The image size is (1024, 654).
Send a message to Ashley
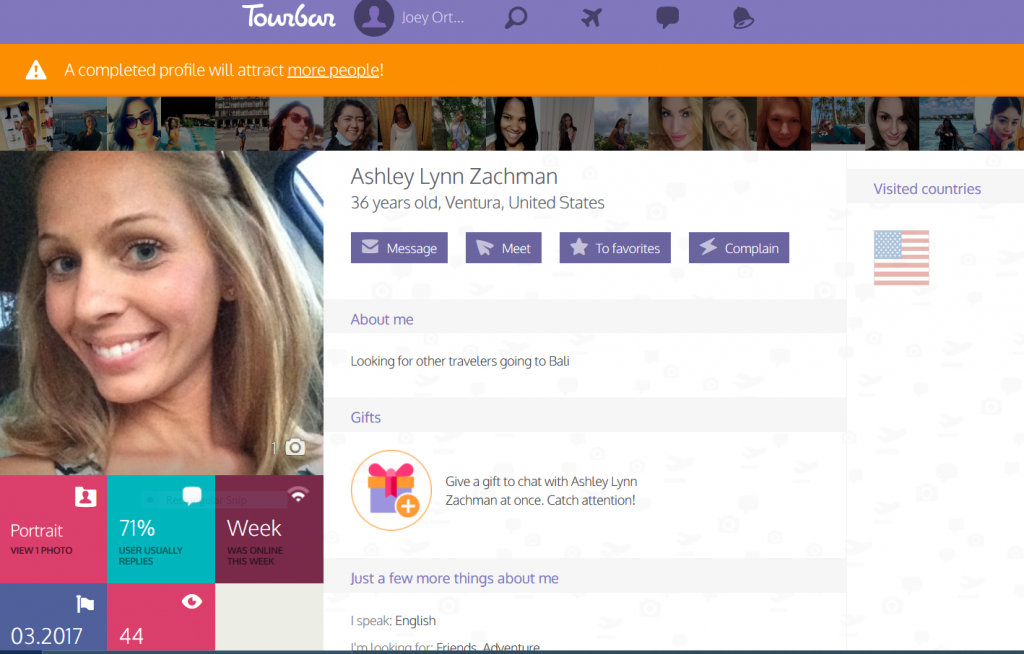click(399, 248)
